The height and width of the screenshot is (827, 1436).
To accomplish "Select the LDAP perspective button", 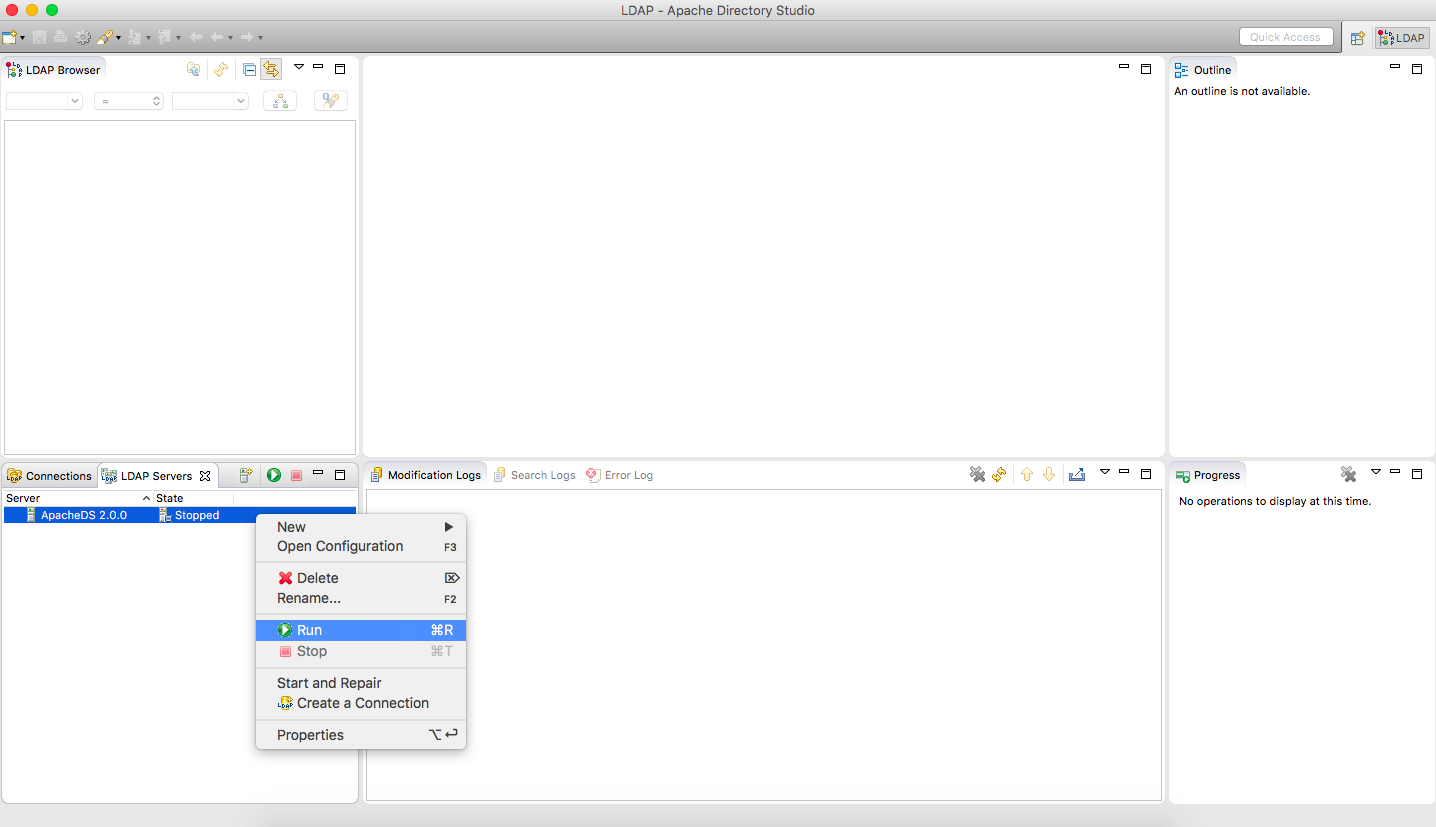I will coord(1402,38).
